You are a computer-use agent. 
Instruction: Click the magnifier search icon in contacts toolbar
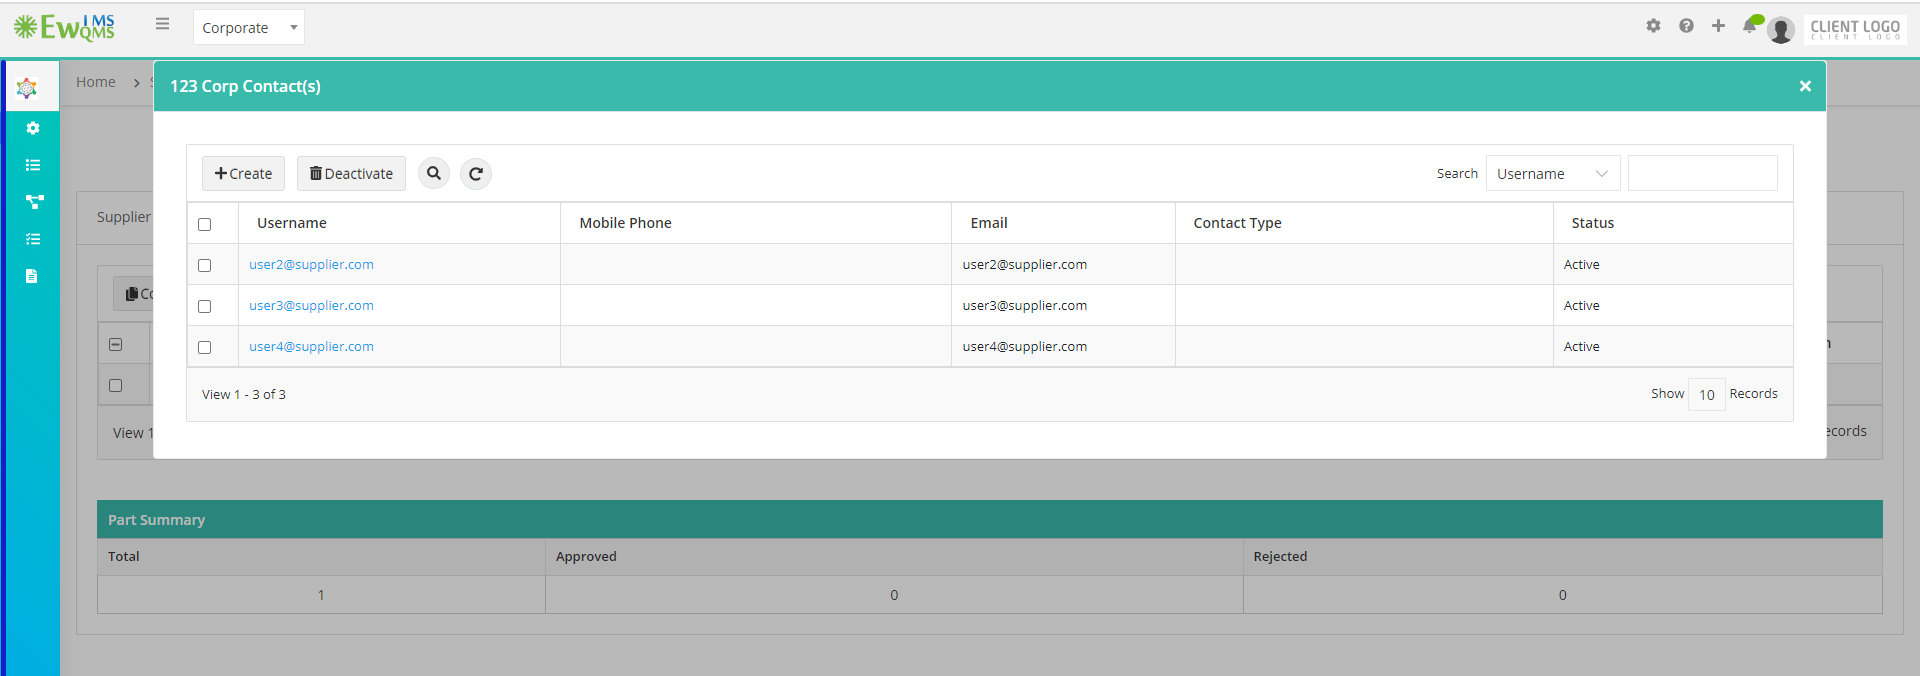pyautogui.click(x=434, y=173)
